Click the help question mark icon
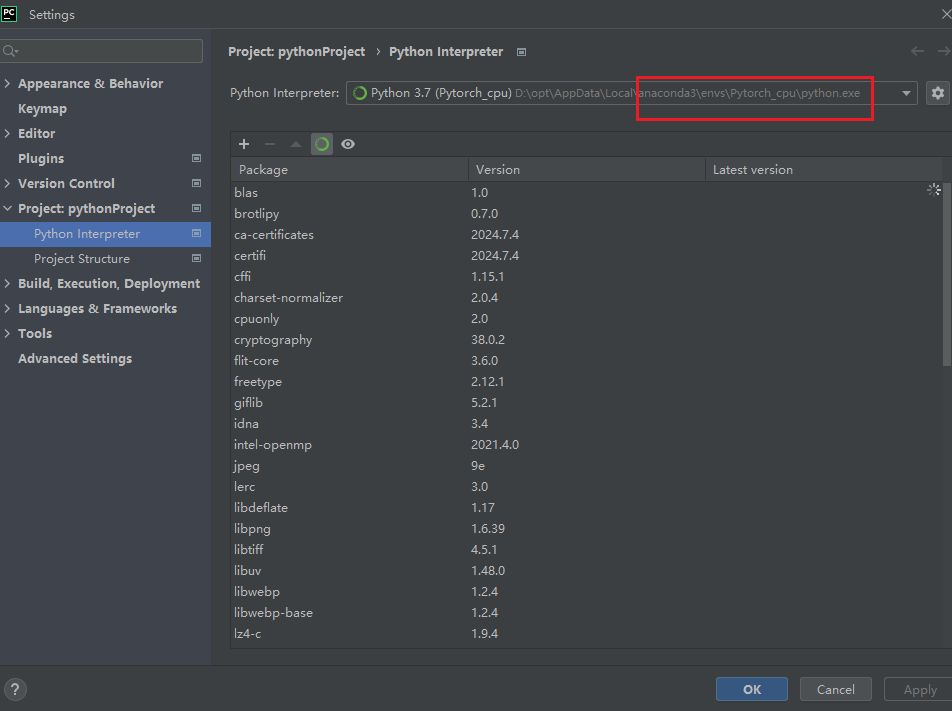This screenshot has height=711, width=952. pos(15,689)
